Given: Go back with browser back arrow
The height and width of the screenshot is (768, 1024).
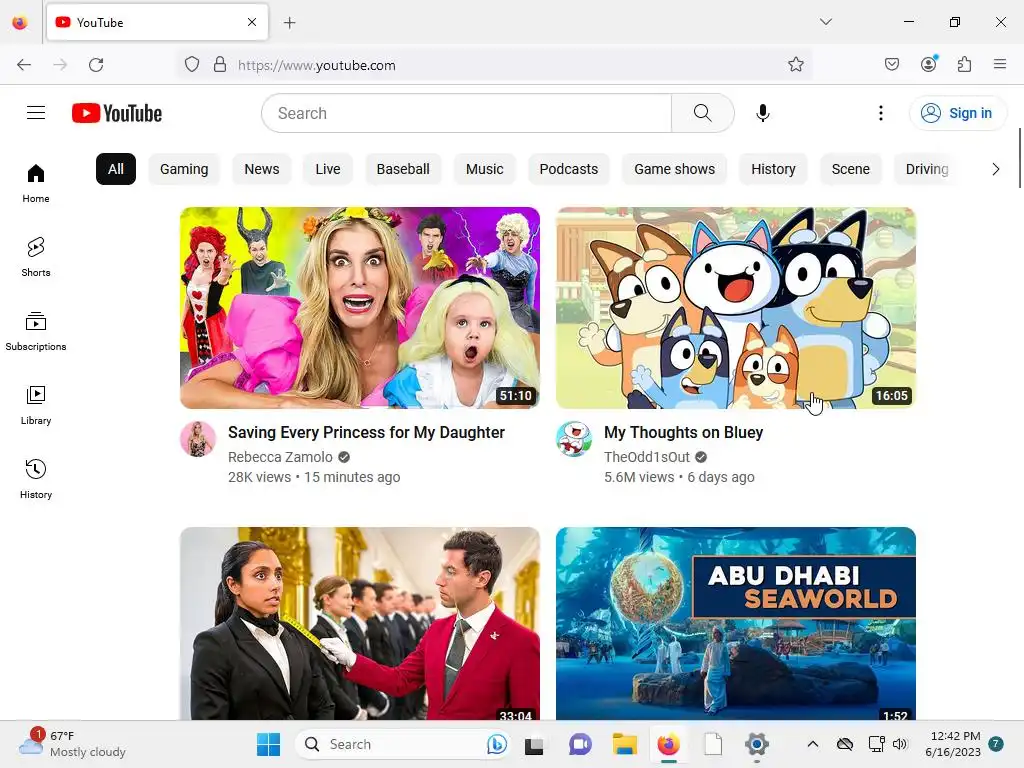Looking at the screenshot, I should point(24,65).
